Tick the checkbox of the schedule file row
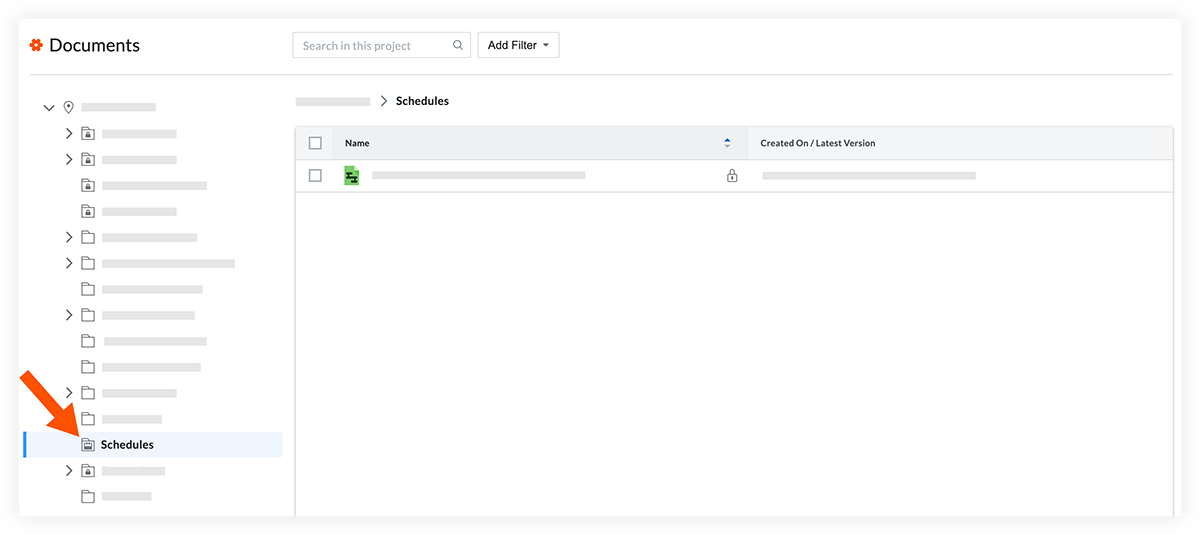1200x535 pixels. [315, 175]
